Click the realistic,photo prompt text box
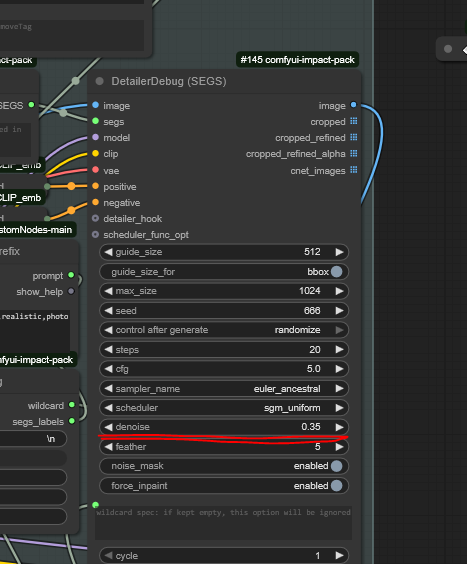 (x=35, y=331)
